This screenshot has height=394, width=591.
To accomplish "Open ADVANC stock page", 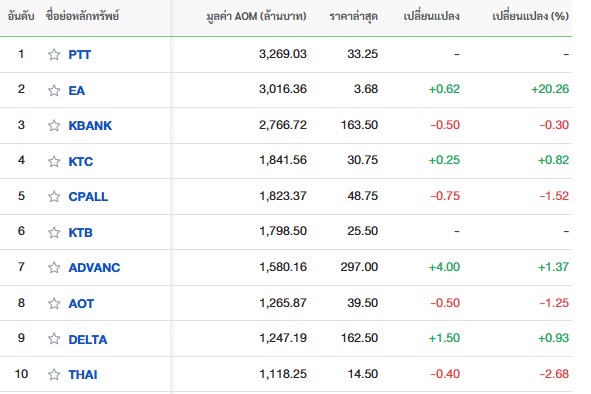I will coord(94,267).
